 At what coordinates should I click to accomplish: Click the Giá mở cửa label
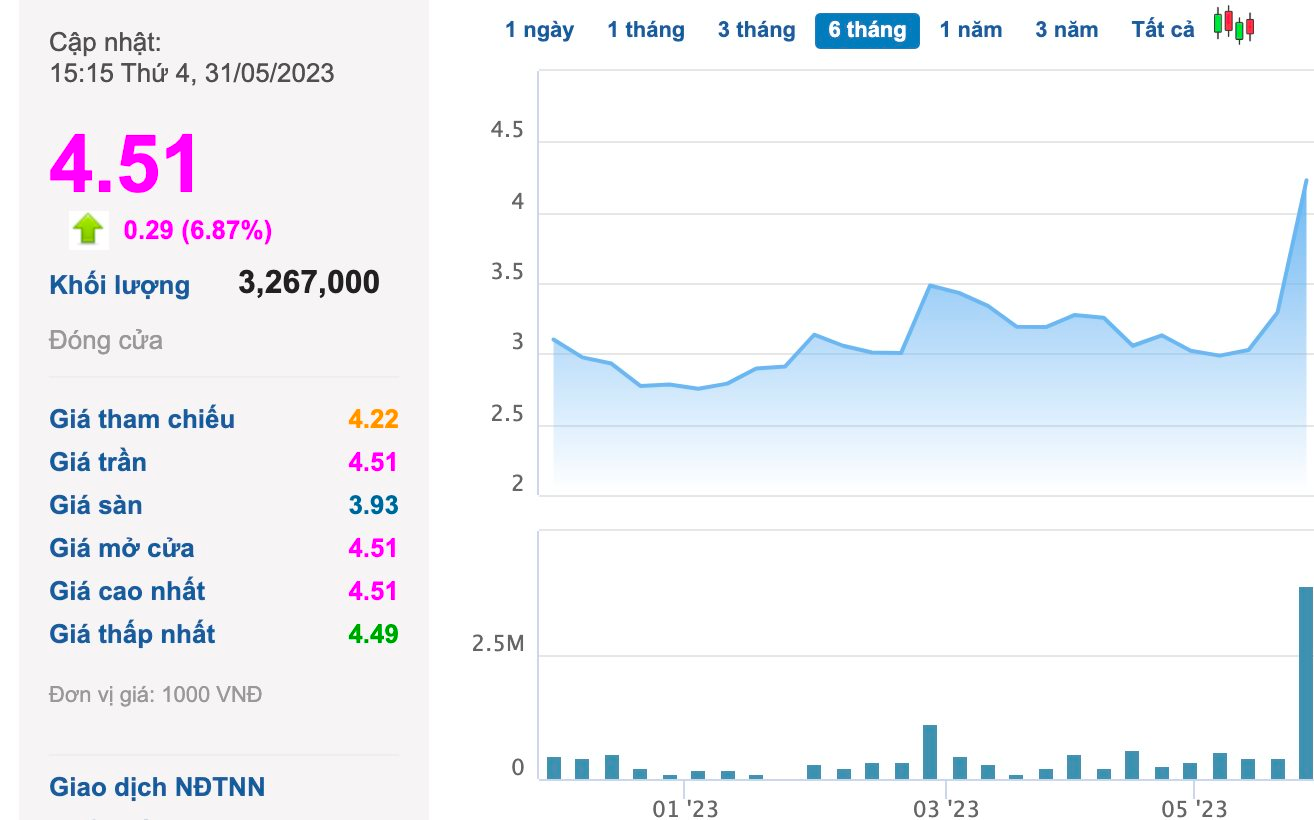pos(122,548)
